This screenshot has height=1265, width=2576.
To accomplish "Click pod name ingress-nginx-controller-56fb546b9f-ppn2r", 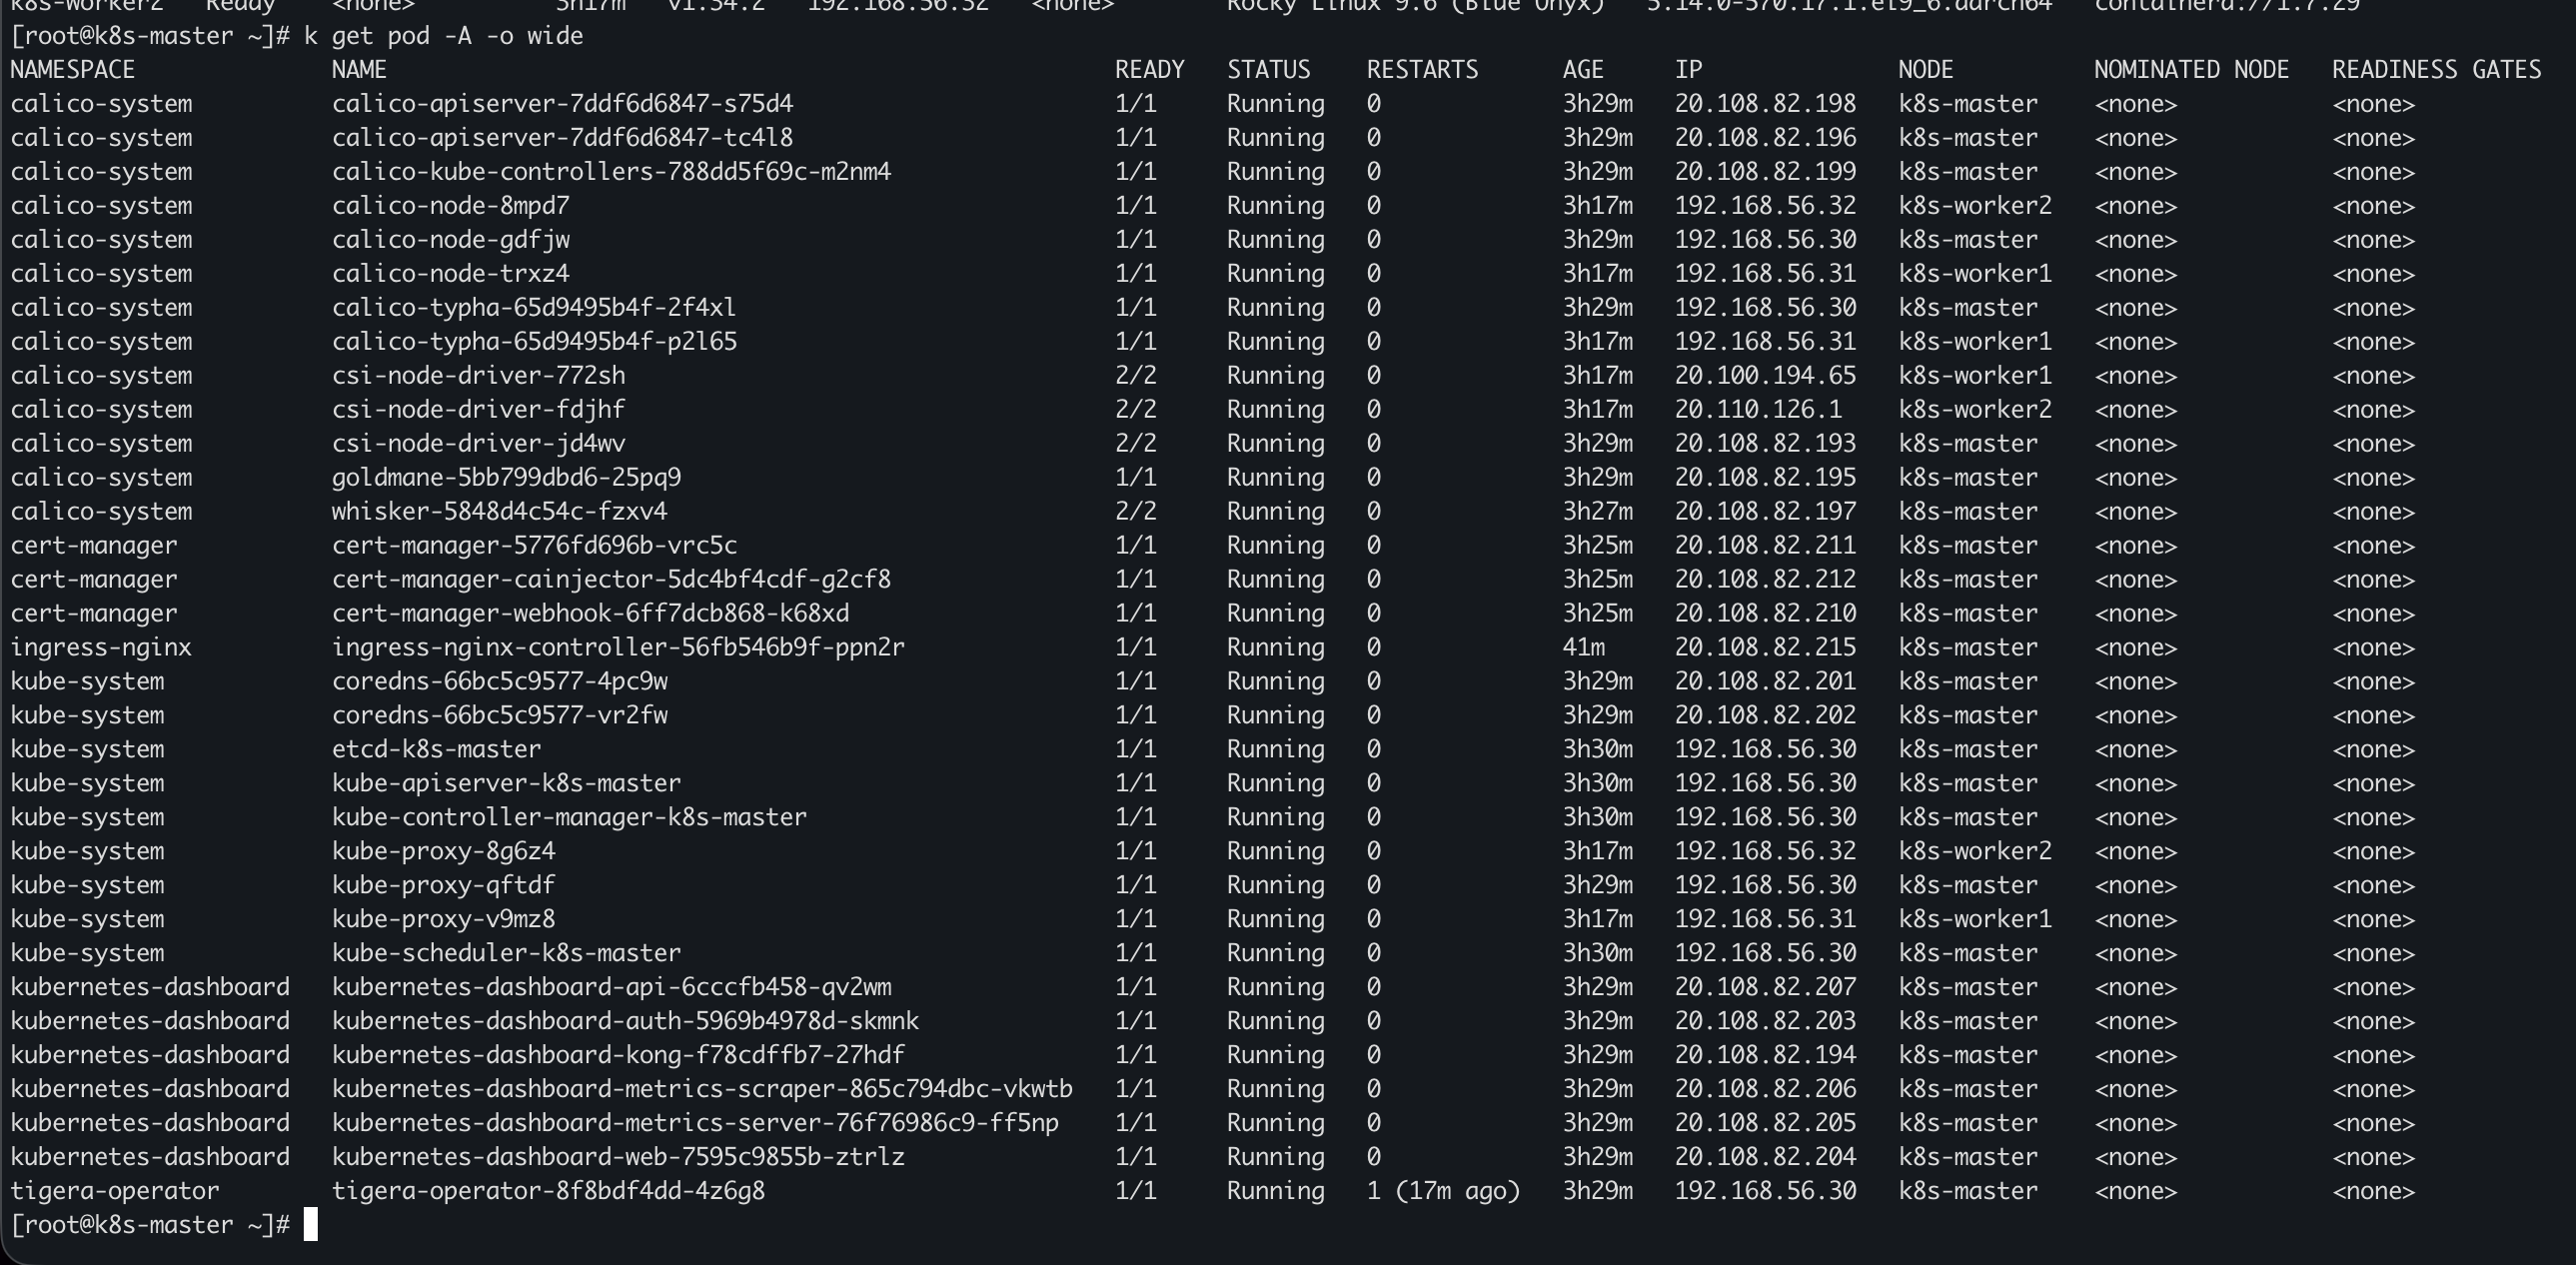I will click(618, 647).
